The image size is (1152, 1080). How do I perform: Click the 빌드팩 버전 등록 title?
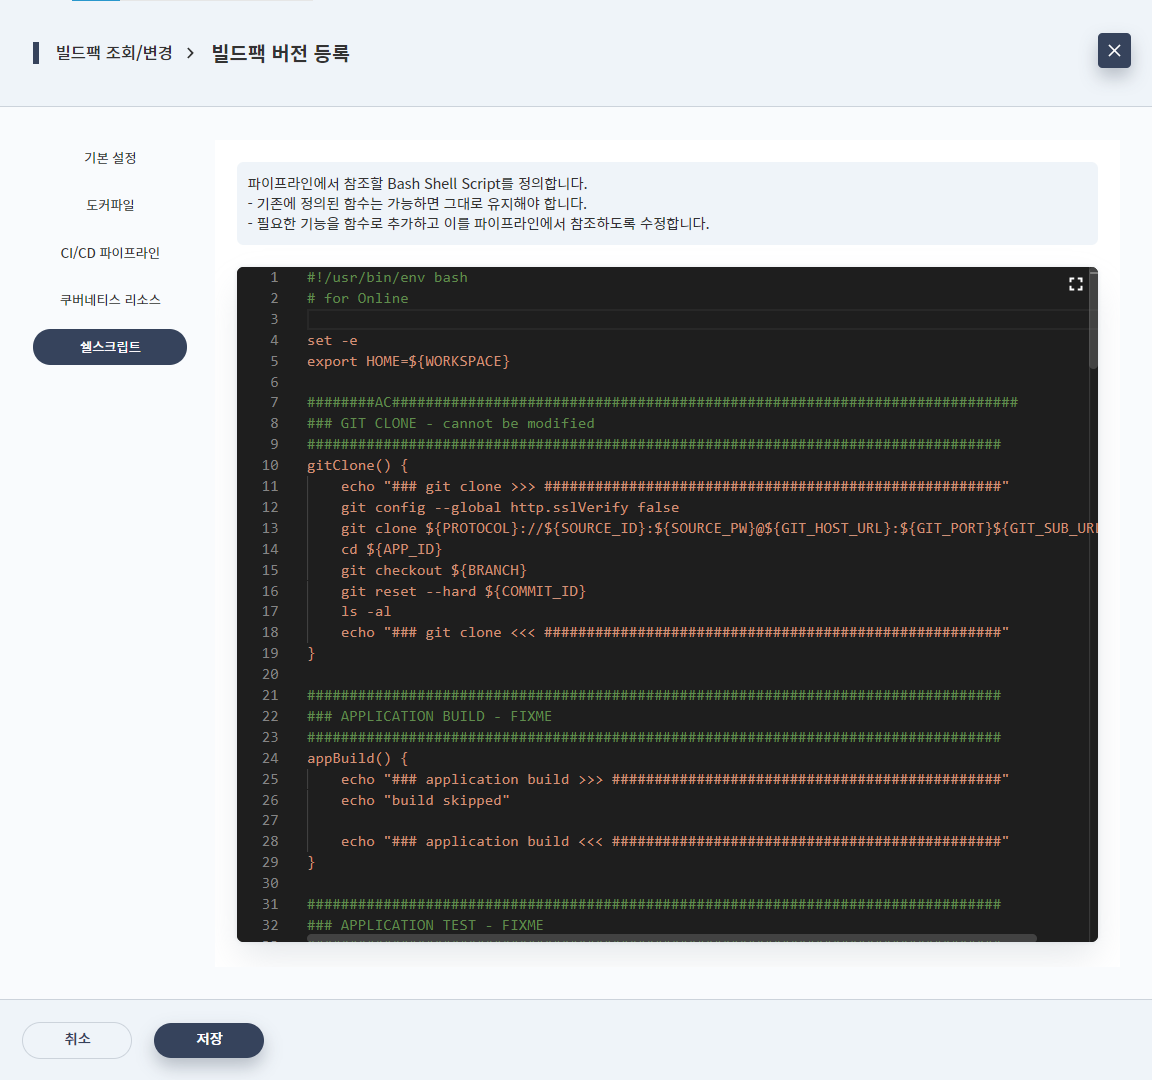pos(281,53)
